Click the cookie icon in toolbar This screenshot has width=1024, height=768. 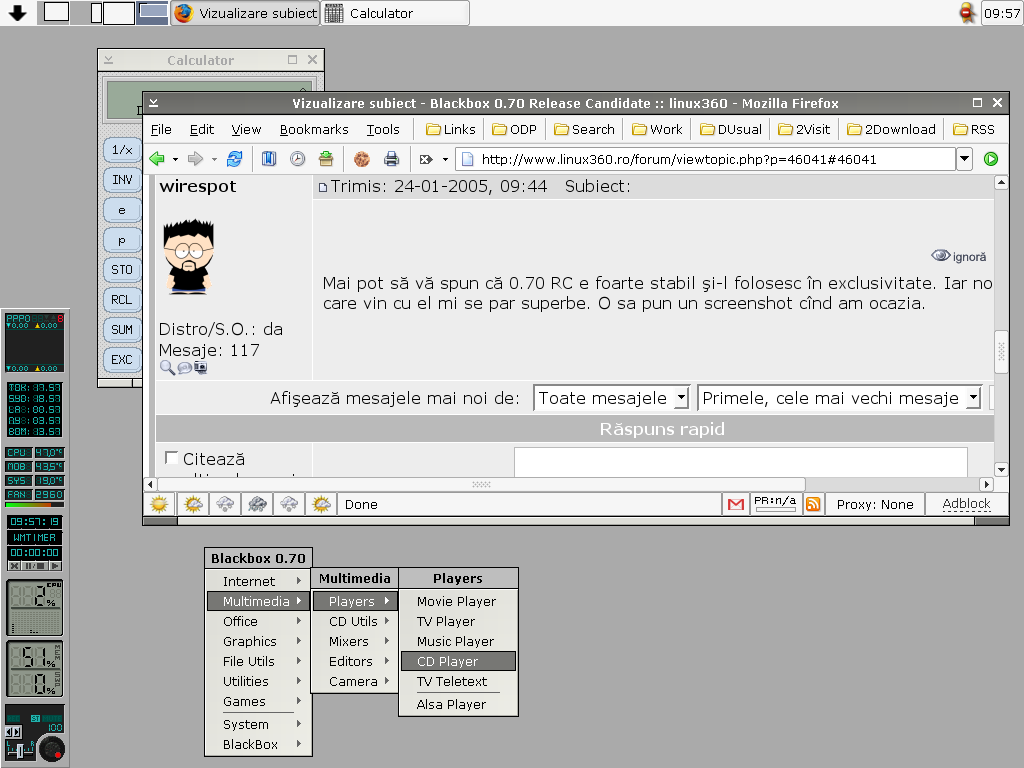point(361,159)
